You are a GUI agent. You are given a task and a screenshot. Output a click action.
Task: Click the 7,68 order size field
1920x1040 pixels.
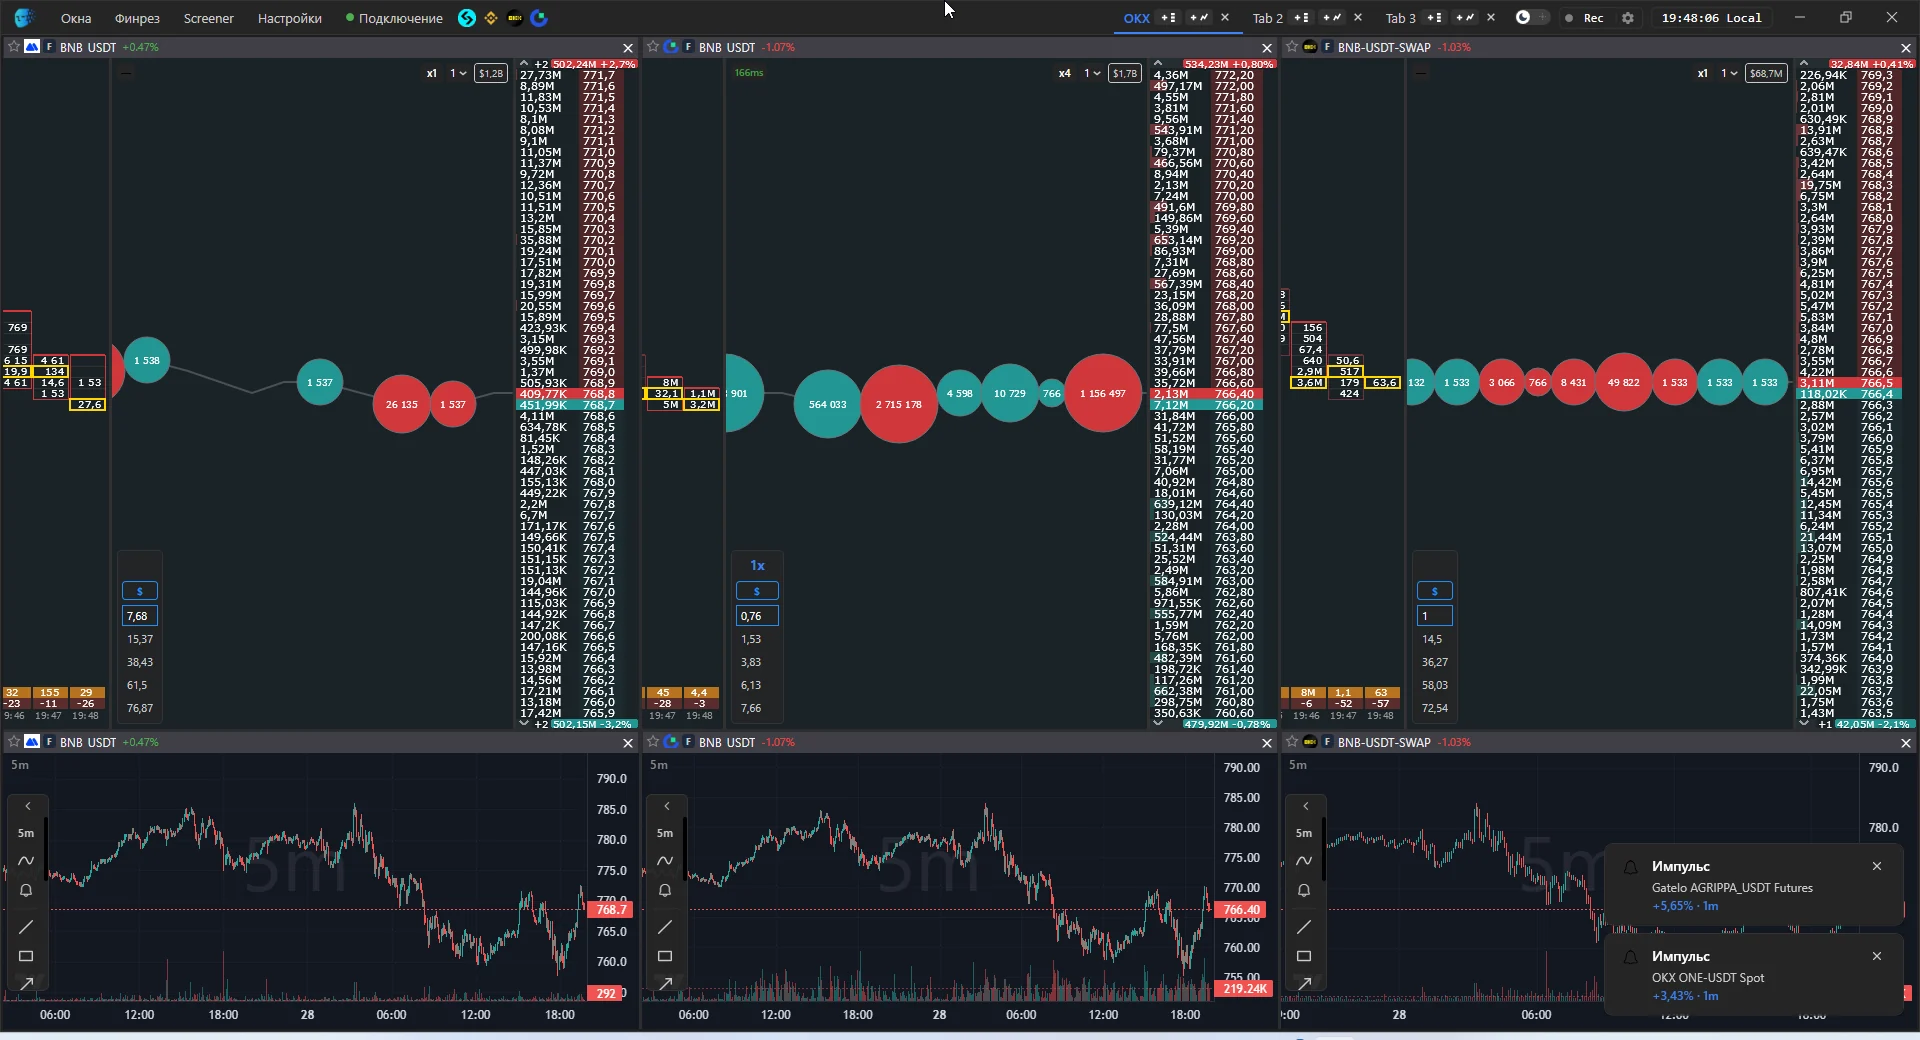140,616
